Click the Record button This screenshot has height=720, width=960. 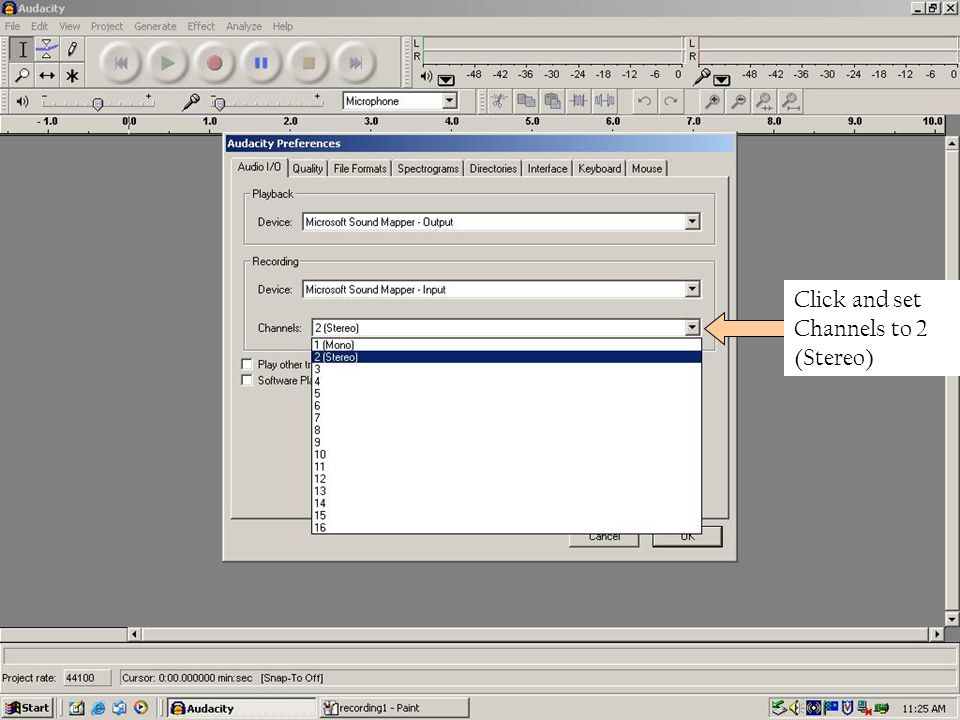click(x=214, y=62)
